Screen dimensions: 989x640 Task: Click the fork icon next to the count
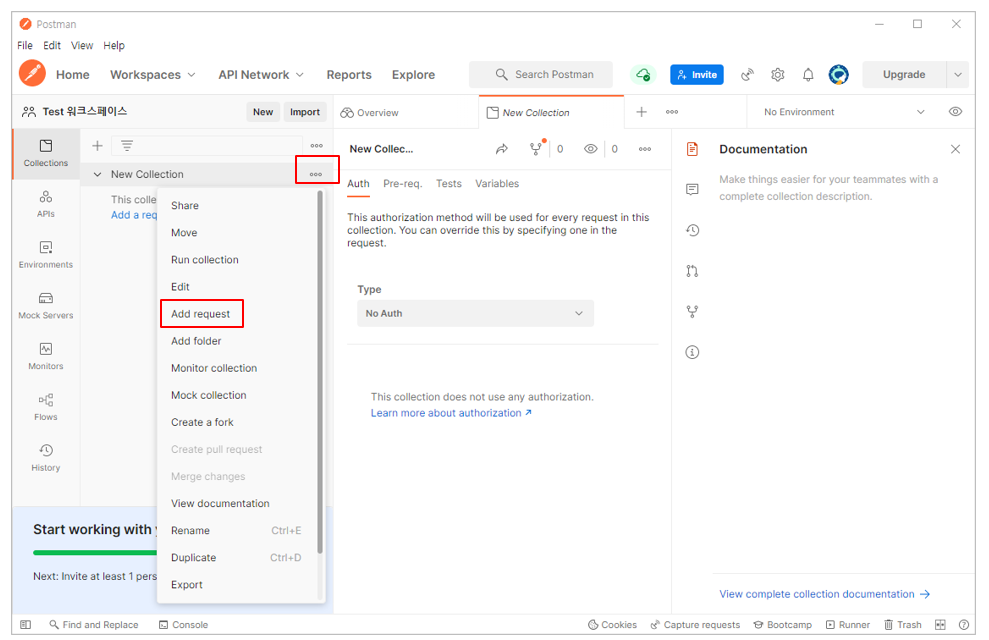535,149
